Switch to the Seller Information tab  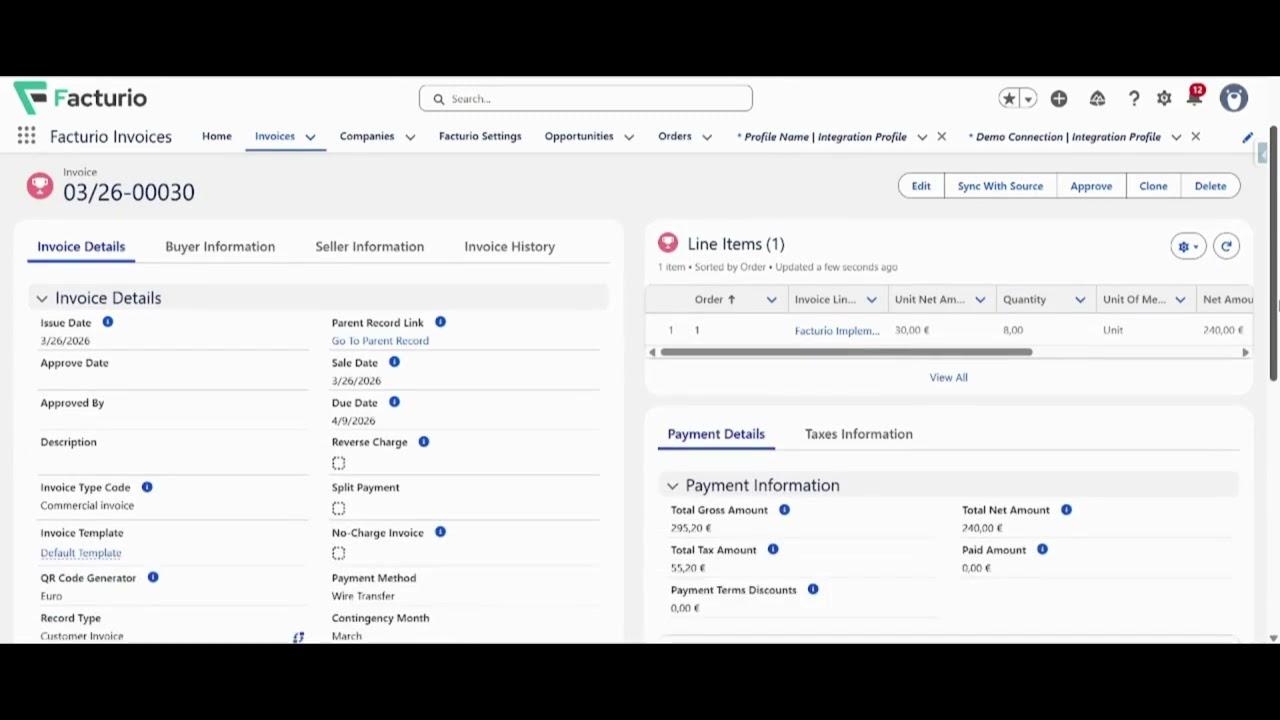tap(369, 246)
